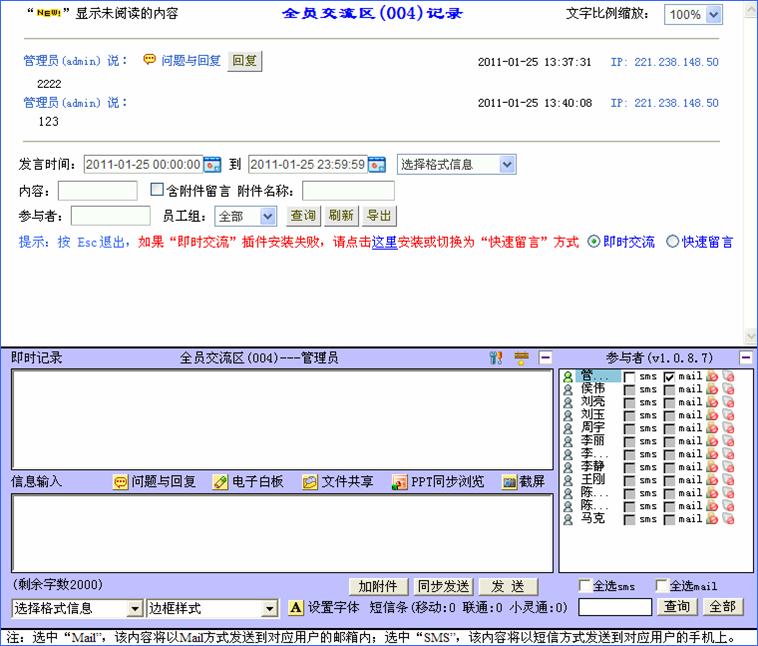This screenshot has height=646, width=758.
Task: Check the 全选sms checkbox
Action: tap(585, 586)
